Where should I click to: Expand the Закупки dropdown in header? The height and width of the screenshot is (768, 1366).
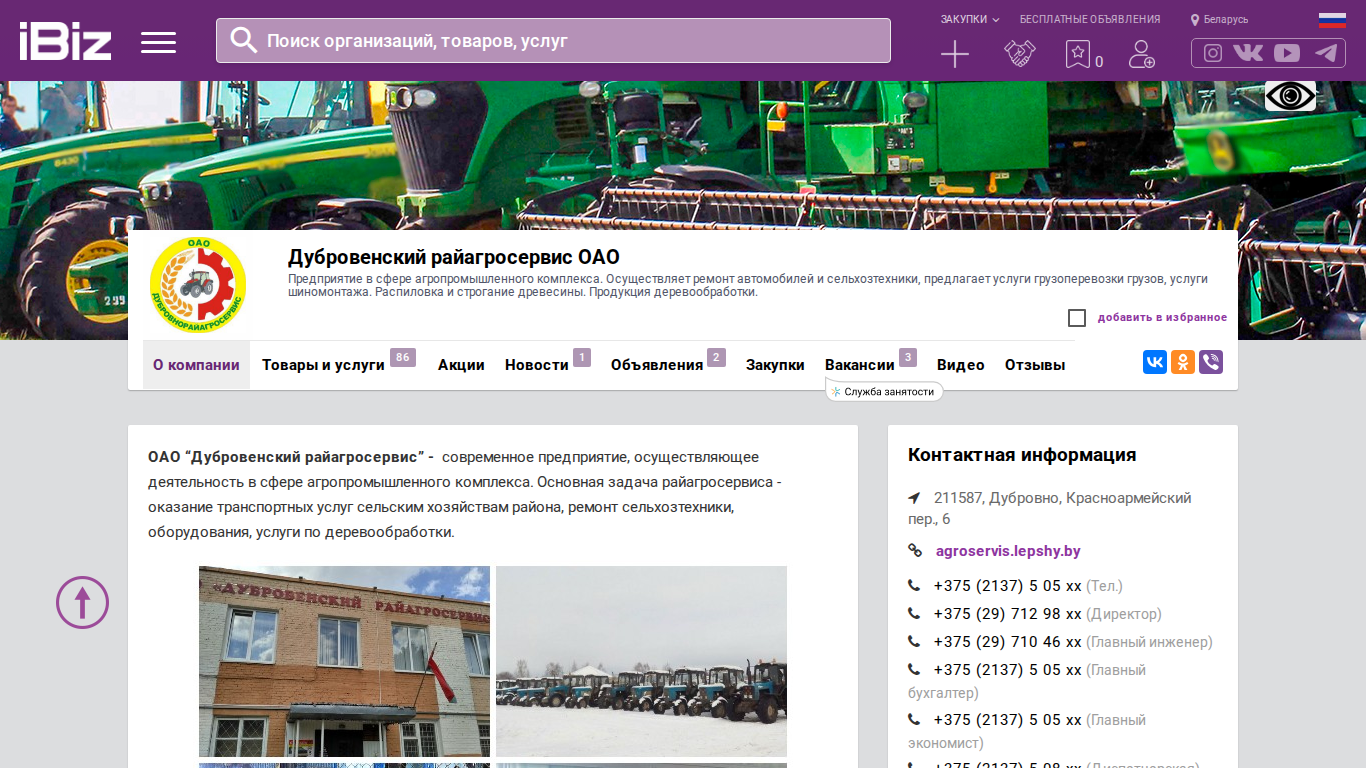970,19
